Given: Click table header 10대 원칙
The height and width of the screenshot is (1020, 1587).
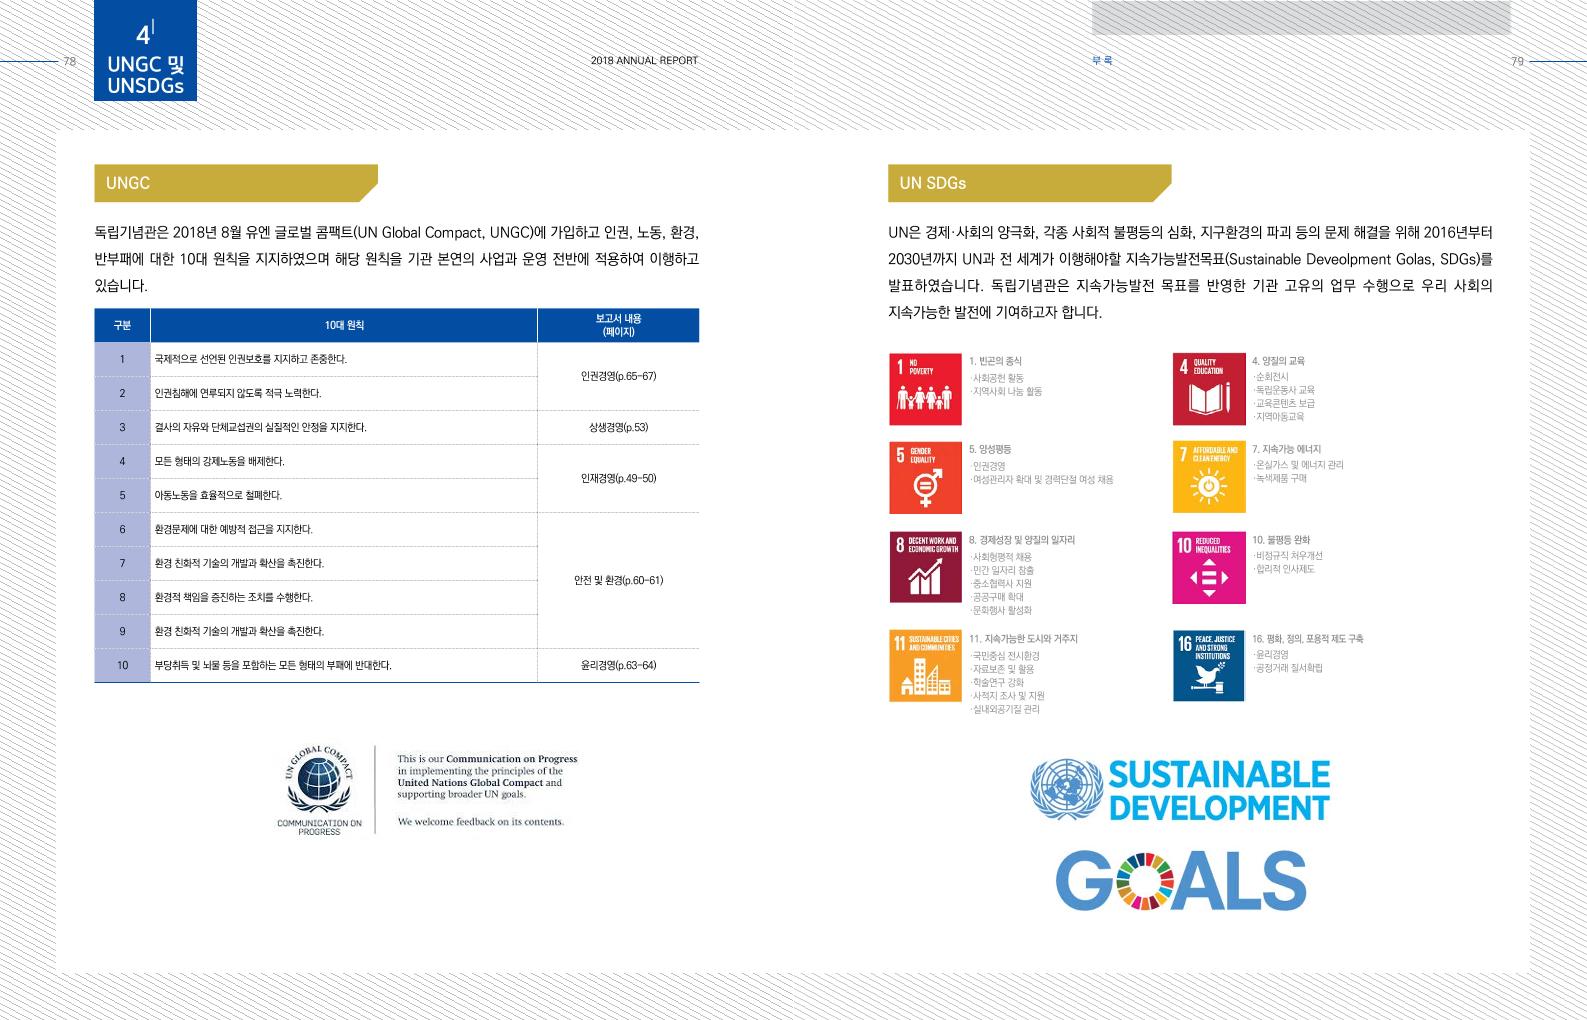Looking at the screenshot, I should point(344,325).
